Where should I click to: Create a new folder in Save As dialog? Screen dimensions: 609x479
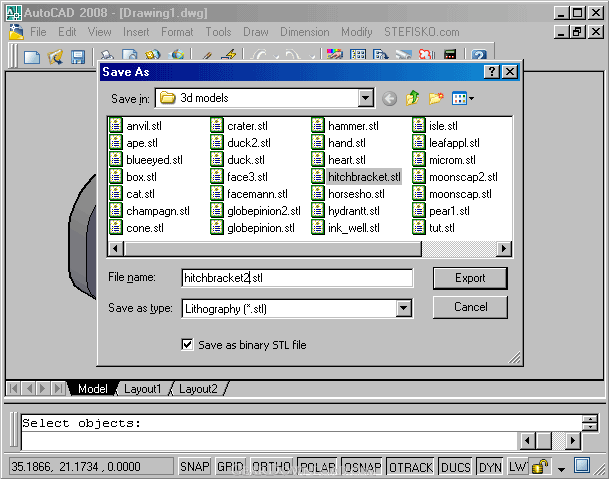click(x=435, y=98)
